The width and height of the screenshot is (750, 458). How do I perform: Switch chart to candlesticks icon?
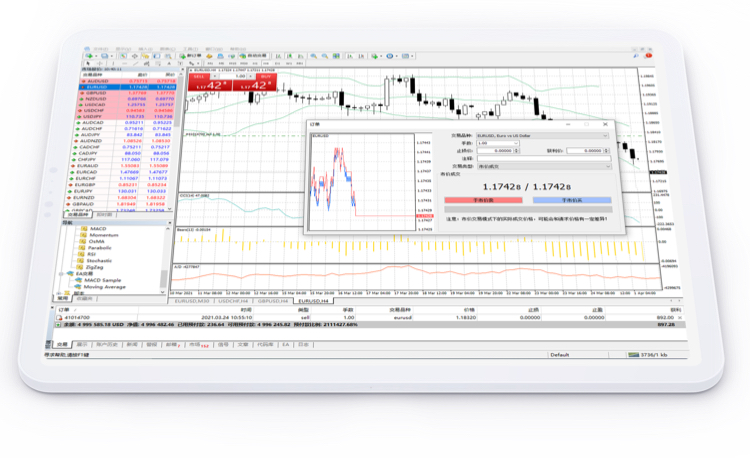pos(289,56)
